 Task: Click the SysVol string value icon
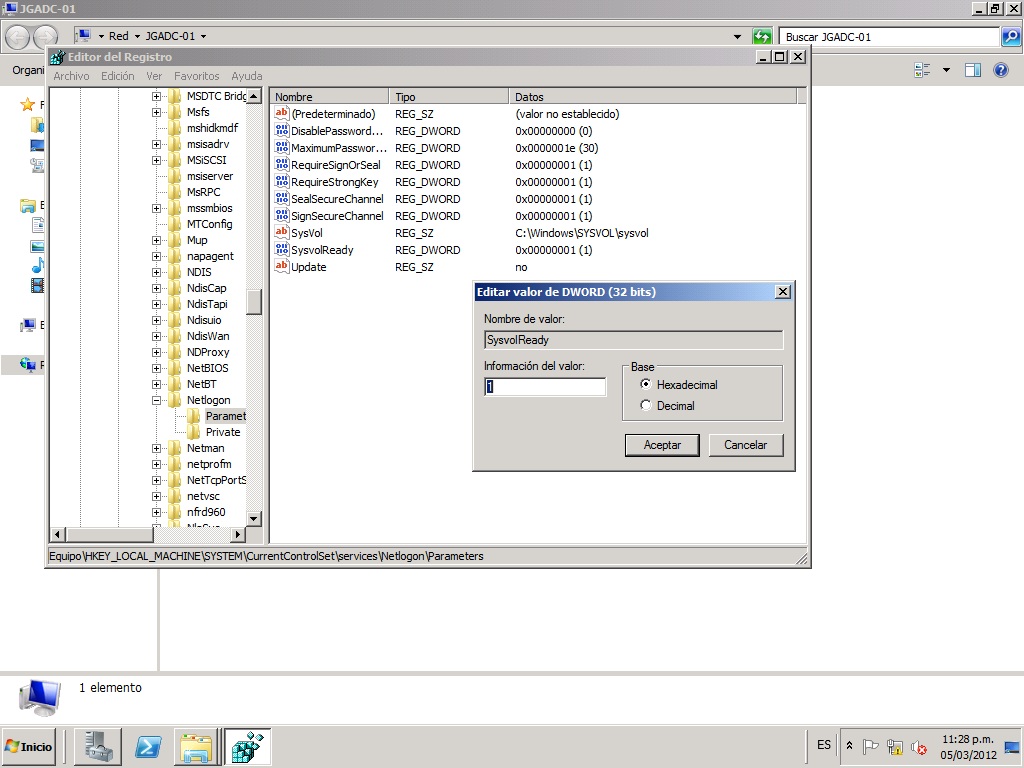pos(281,232)
